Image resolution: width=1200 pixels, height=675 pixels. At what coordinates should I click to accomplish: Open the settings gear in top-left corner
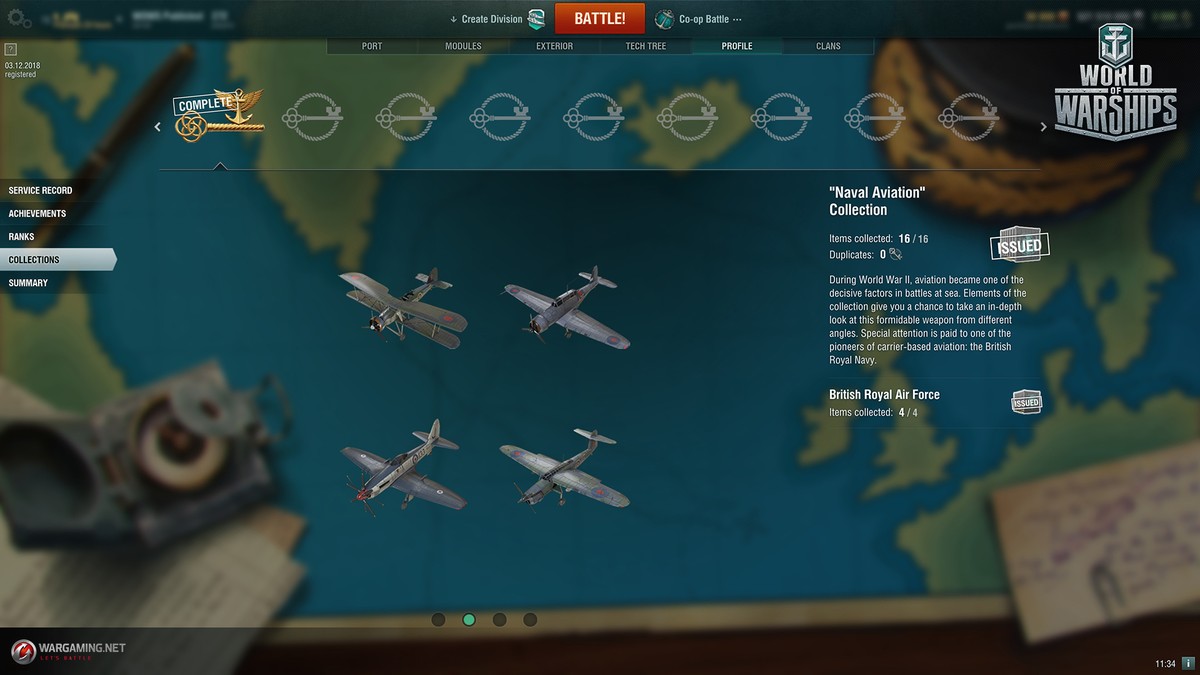coord(15,18)
